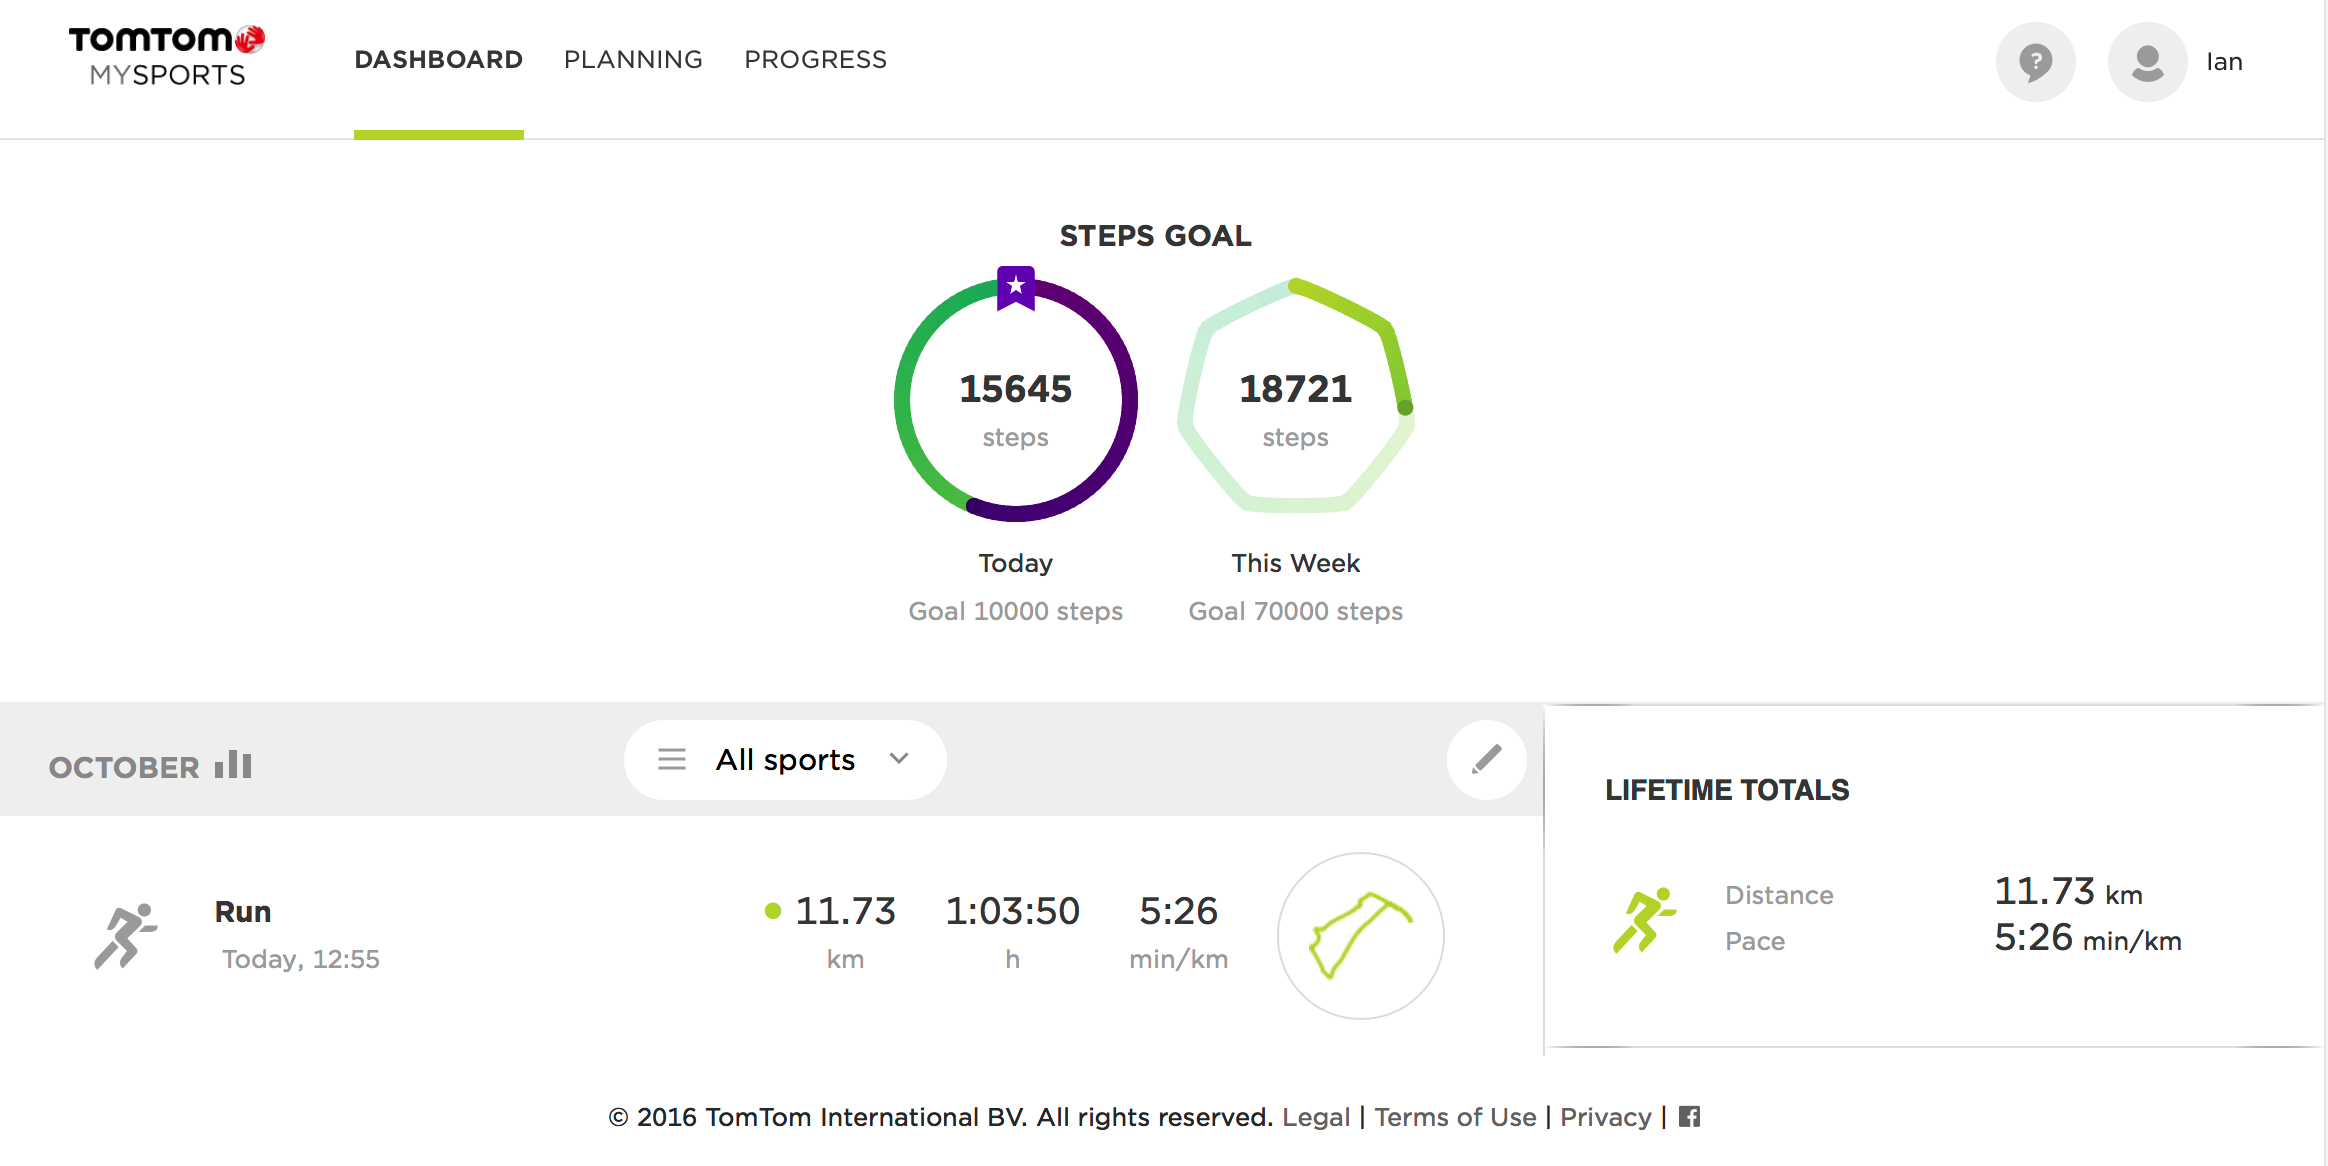Open the help question mark icon
Screen dimensions: 2328x1166
pyautogui.click(x=2036, y=61)
